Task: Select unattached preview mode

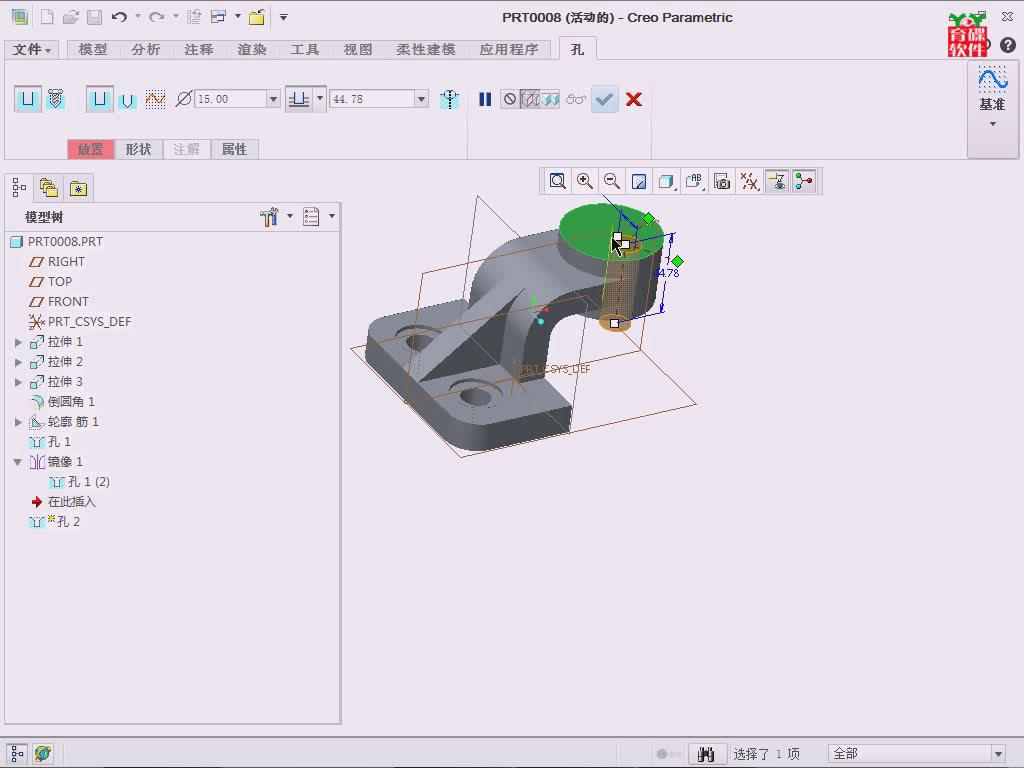Action: click(530, 99)
